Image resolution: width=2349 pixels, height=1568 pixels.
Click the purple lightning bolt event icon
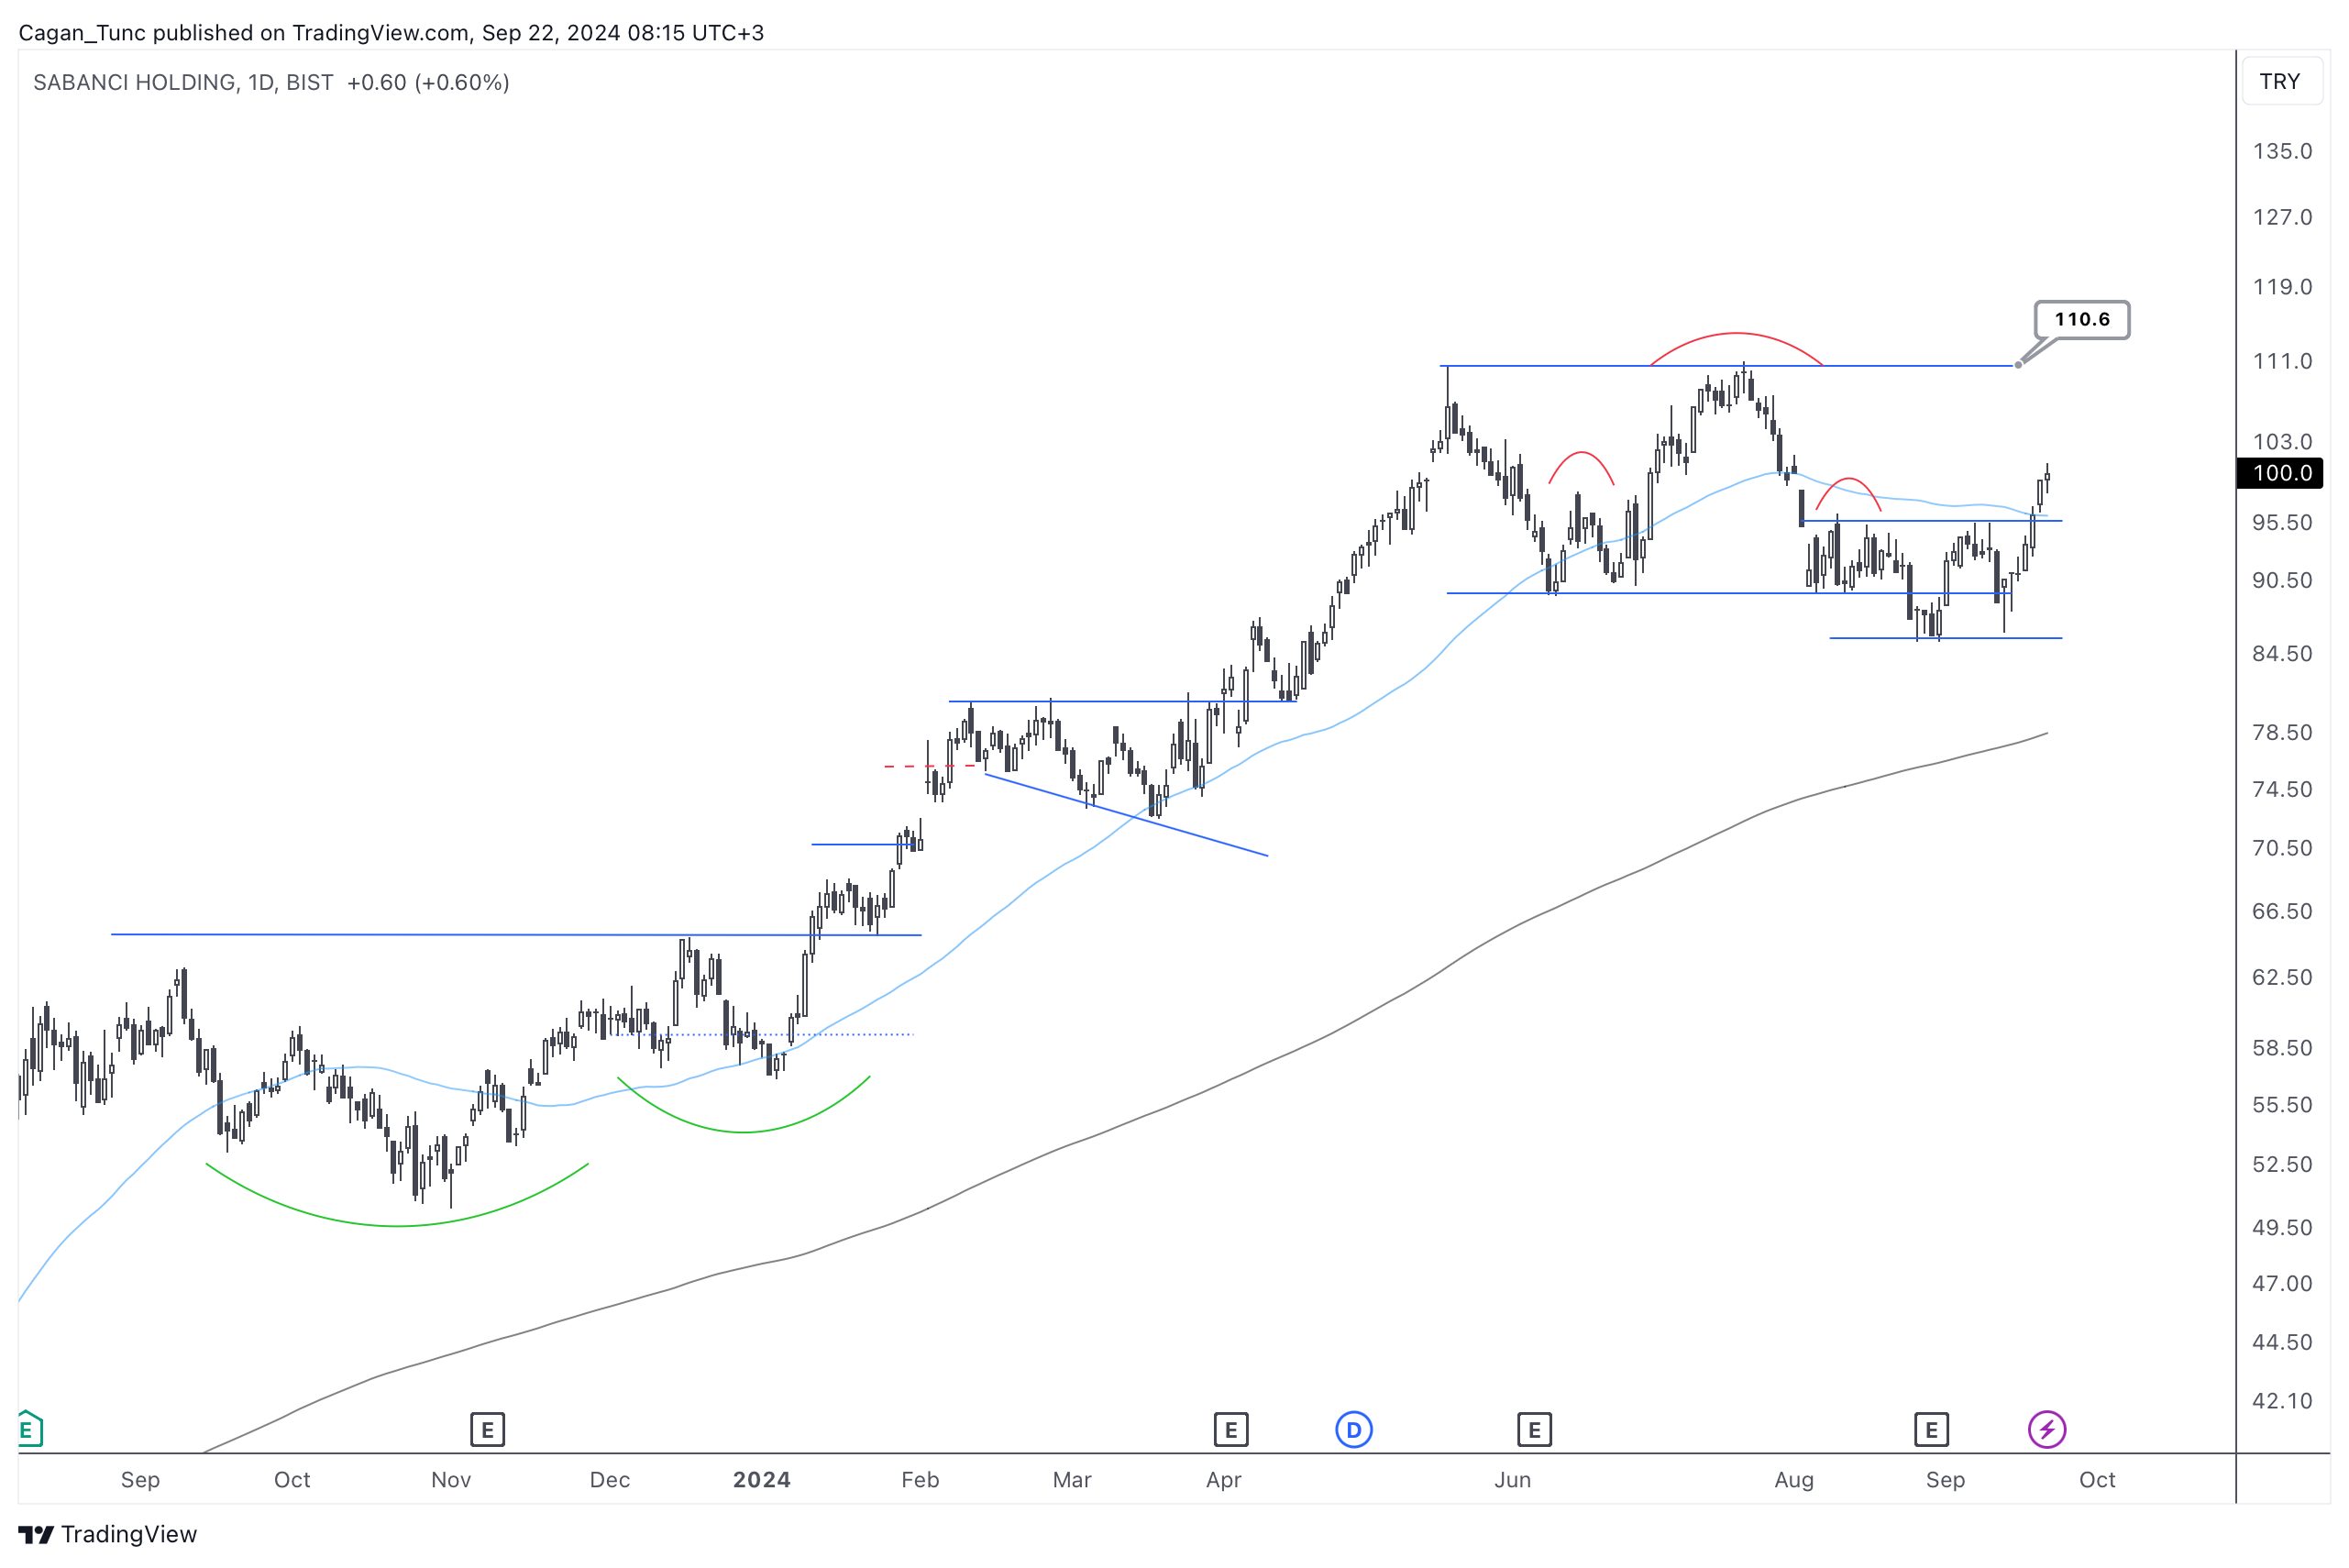point(2046,1430)
